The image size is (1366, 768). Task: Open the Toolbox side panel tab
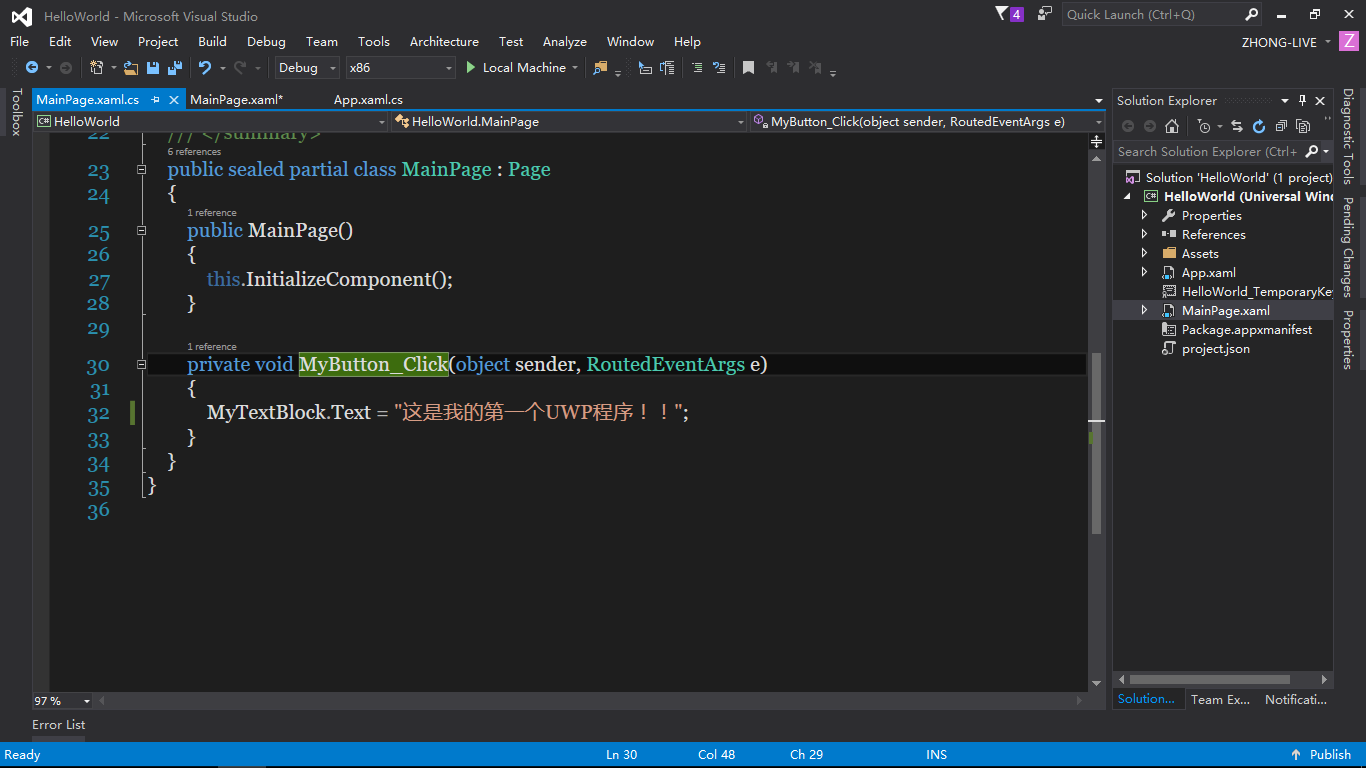pos(16,112)
